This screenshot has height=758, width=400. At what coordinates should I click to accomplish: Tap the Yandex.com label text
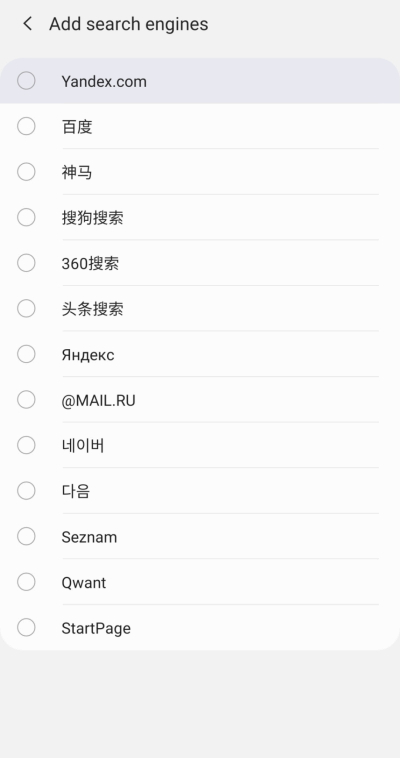[104, 81]
